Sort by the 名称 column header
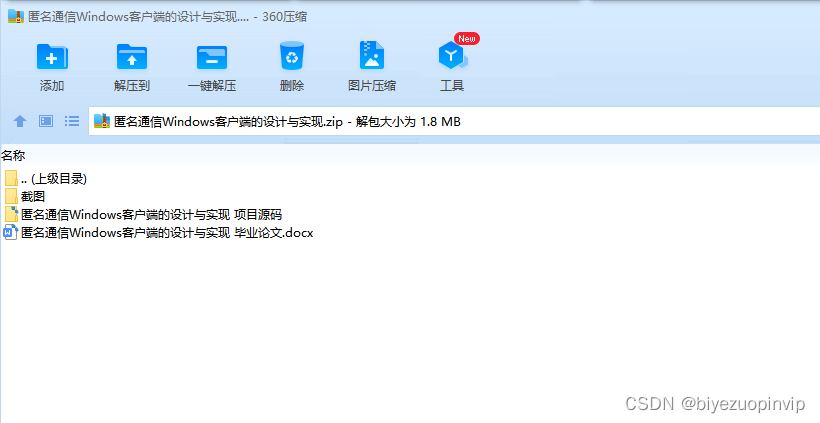 13,155
